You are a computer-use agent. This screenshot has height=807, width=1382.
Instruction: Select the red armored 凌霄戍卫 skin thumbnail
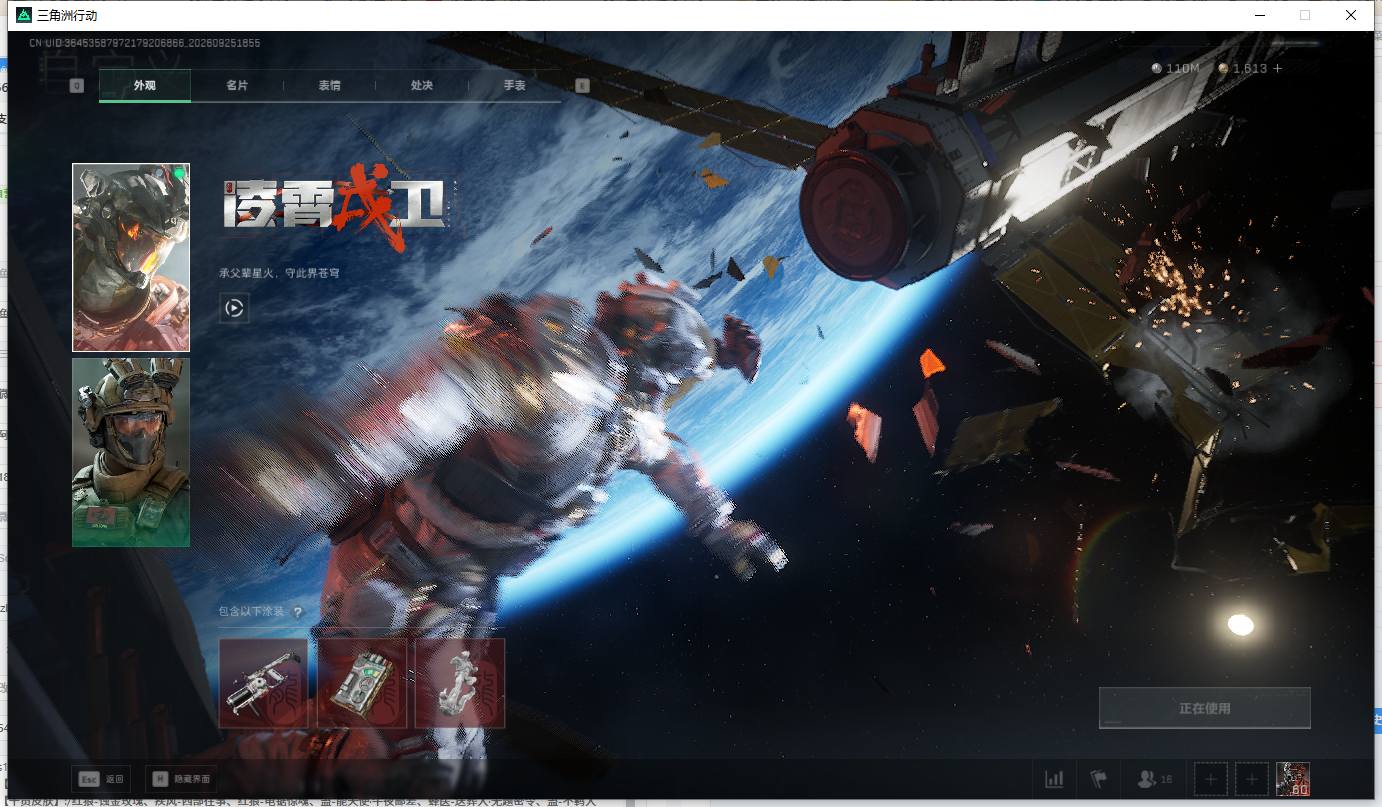[131, 257]
